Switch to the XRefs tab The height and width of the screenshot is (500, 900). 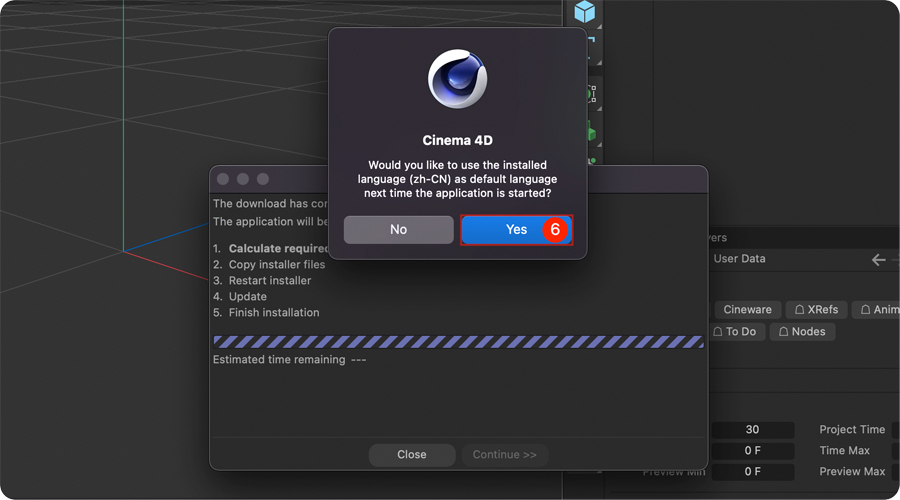816,309
